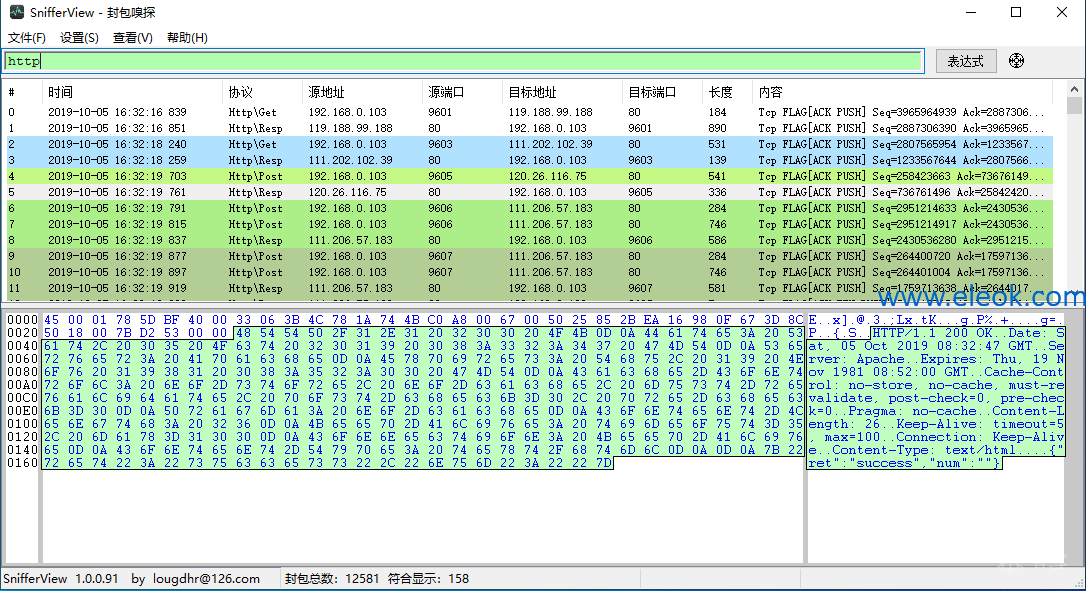Image resolution: width=1086 pixels, height=591 pixels.
Task: Click the 表达式 button
Action: pos(965,61)
